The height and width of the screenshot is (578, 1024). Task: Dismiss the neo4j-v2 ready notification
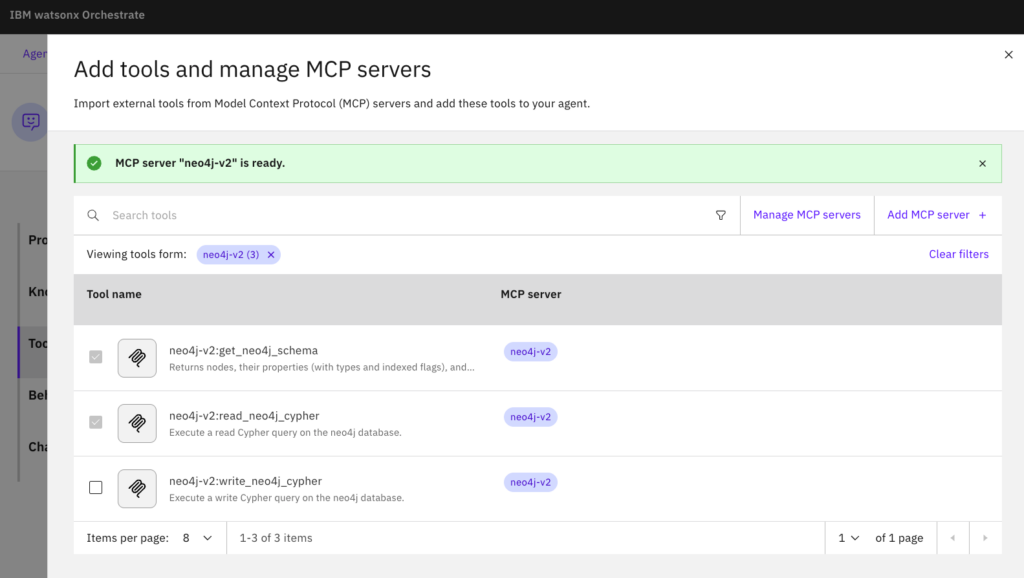[982, 163]
